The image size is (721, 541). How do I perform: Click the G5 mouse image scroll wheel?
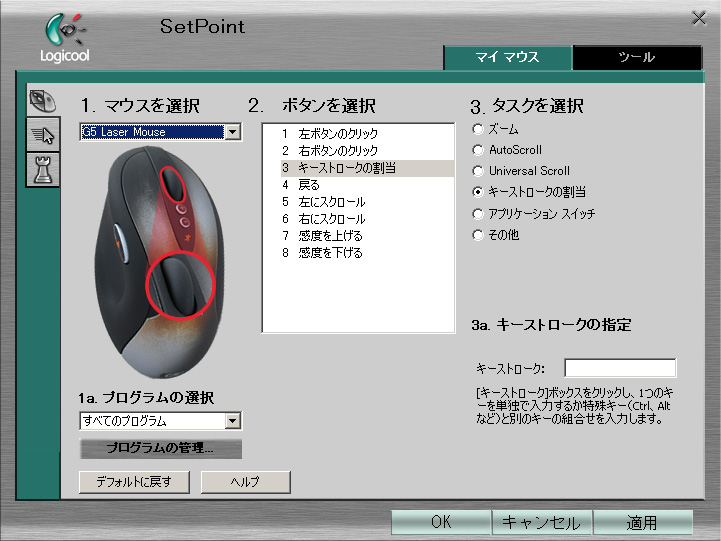coord(172,184)
